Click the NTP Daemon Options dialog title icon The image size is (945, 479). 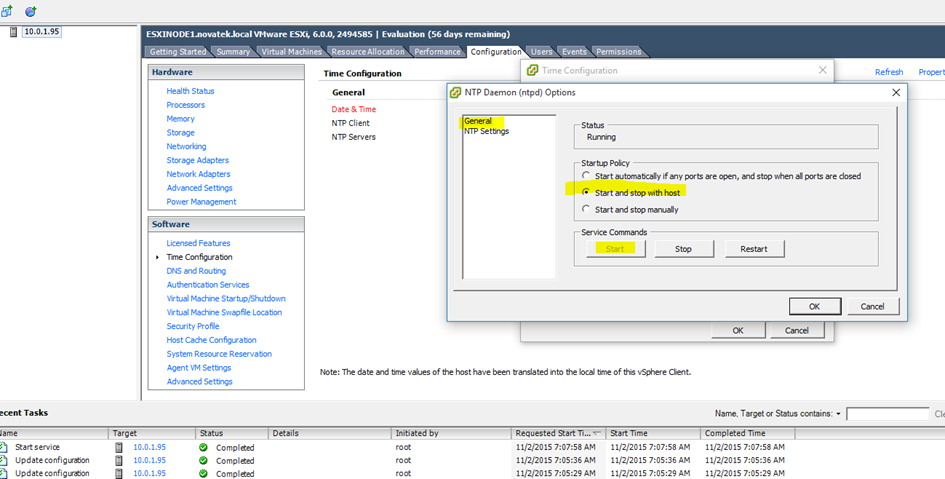click(x=456, y=92)
